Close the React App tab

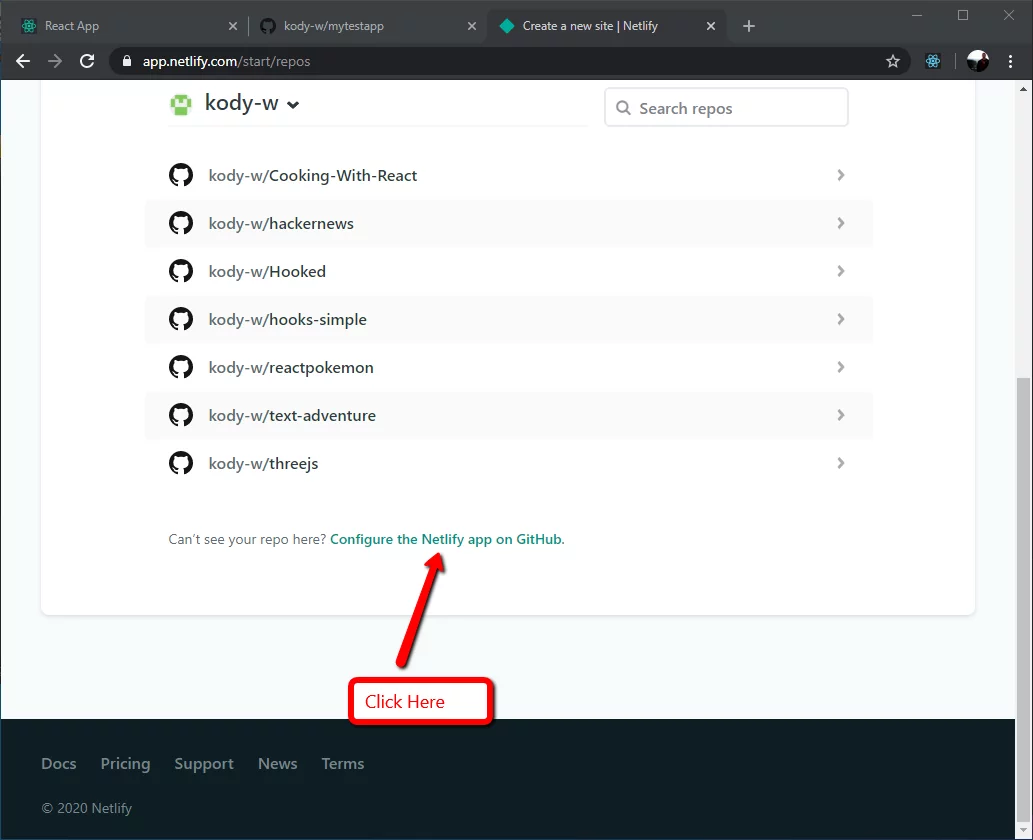233,26
